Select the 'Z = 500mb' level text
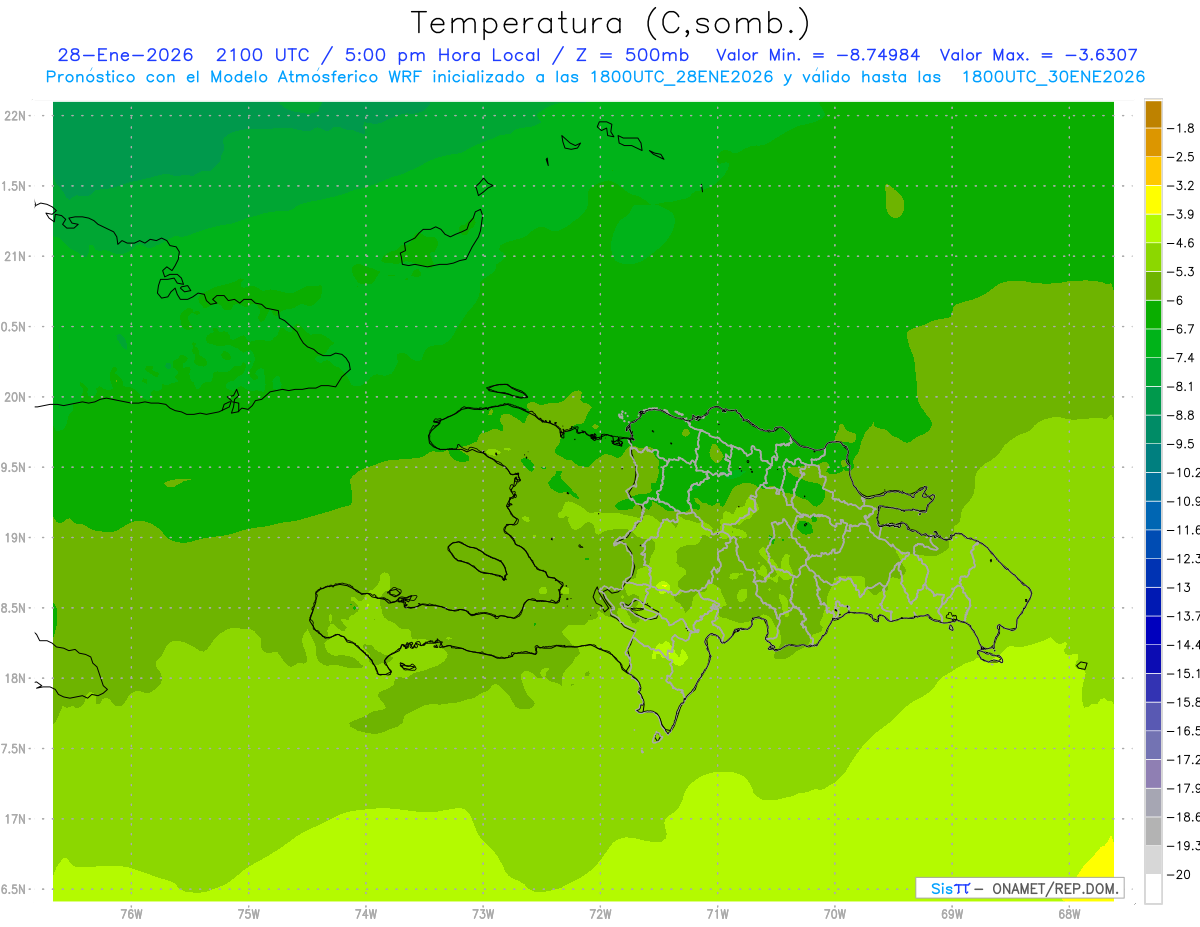This screenshot has width=1200, height=927. point(633,55)
